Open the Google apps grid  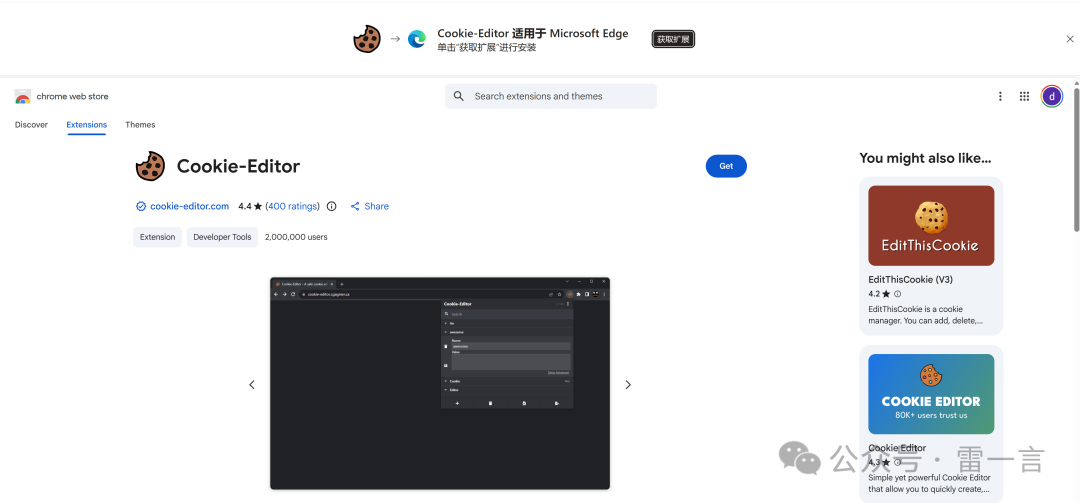(x=1024, y=96)
